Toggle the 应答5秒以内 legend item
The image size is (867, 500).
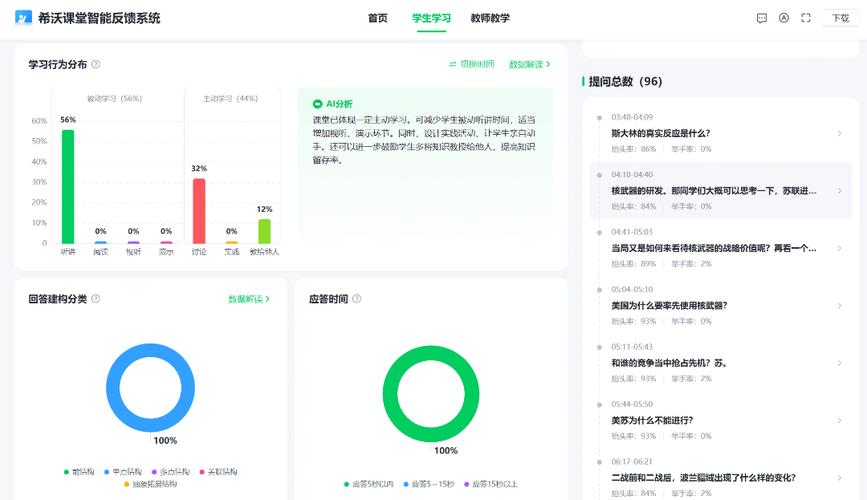369,484
